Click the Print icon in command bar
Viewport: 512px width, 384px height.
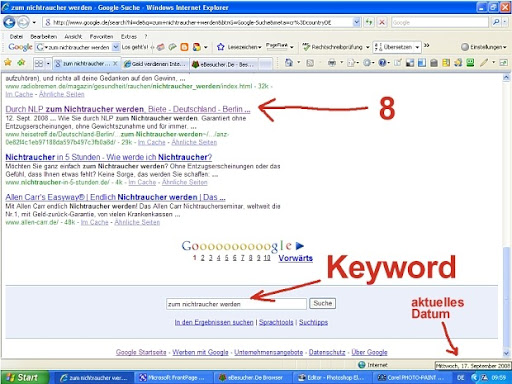(x=332, y=63)
